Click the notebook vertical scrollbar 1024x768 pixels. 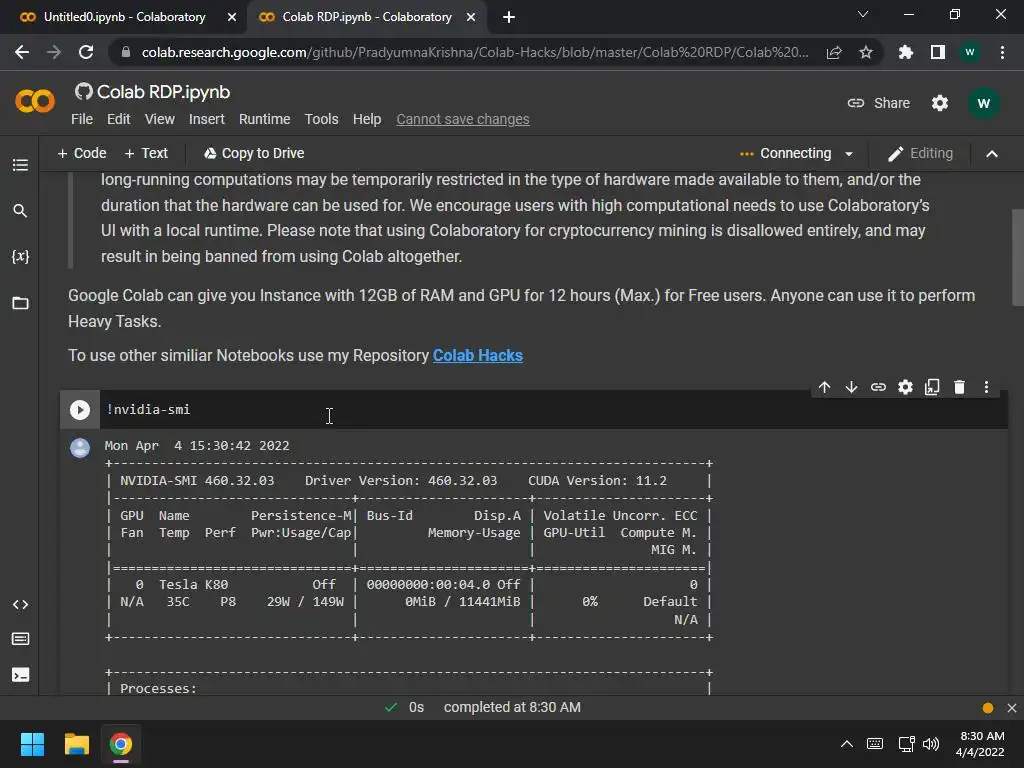click(x=1017, y=257)
